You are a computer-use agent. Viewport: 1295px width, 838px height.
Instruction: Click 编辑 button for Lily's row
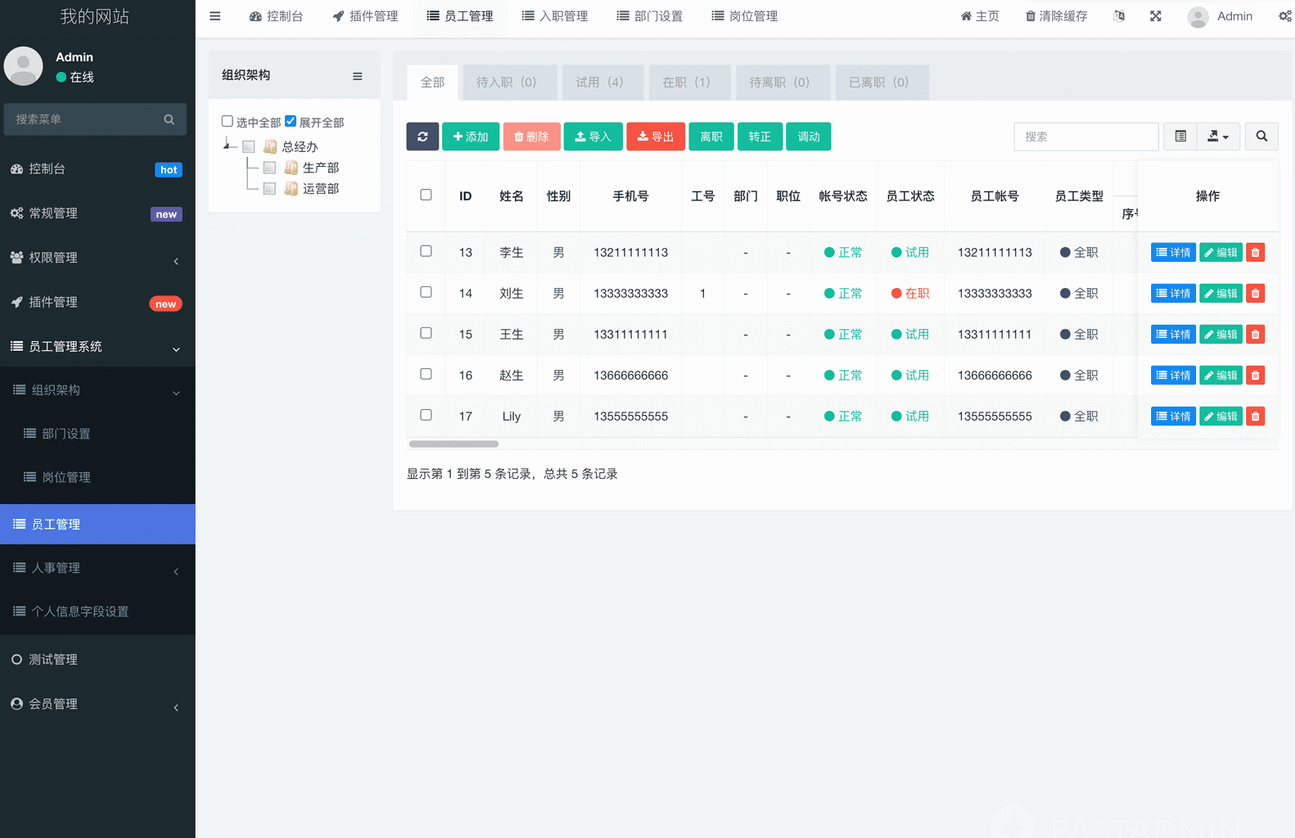coord(1220,416)
